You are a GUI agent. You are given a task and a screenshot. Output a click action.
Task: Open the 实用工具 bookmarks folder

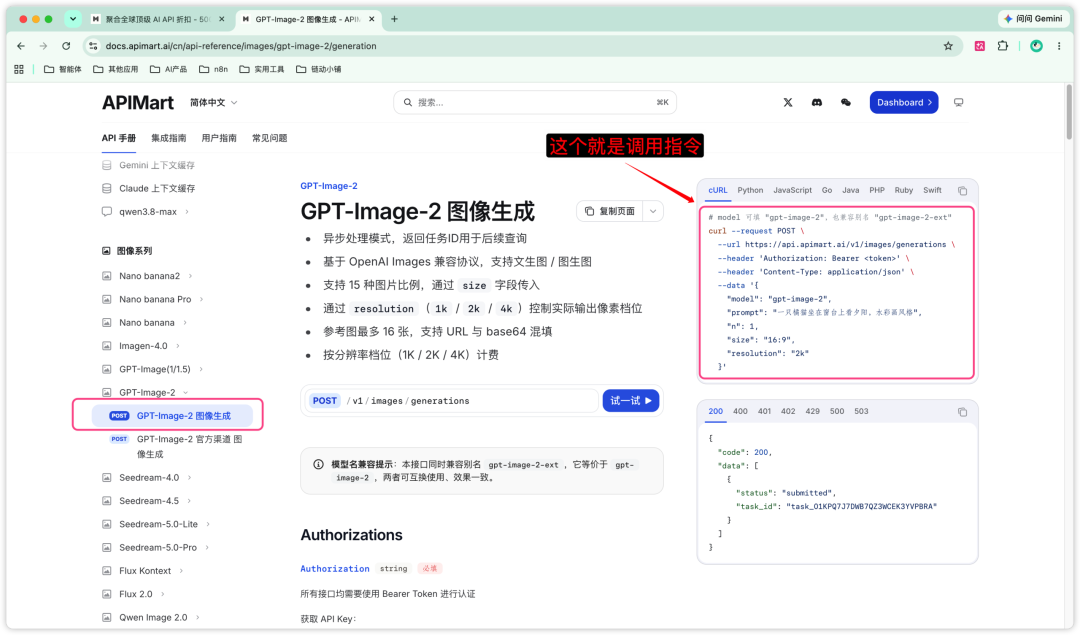(x=262, y=70)
